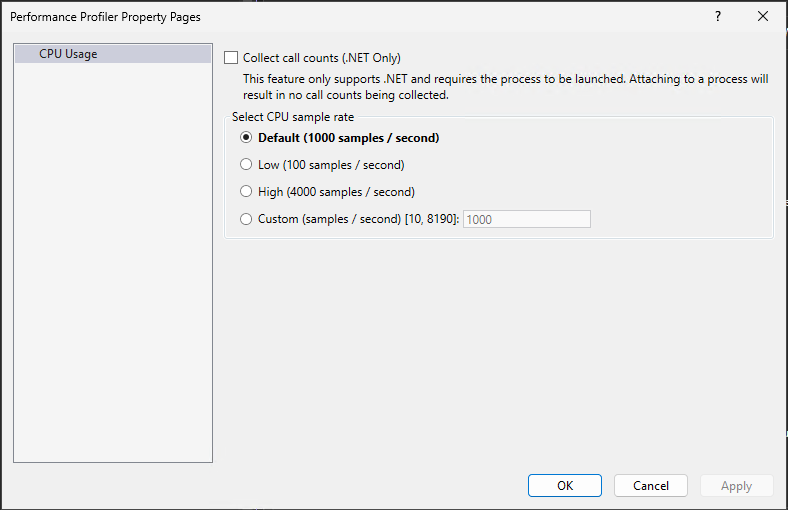Select the Default sample rate radio button
788x510 pixels.
point(246,138)
